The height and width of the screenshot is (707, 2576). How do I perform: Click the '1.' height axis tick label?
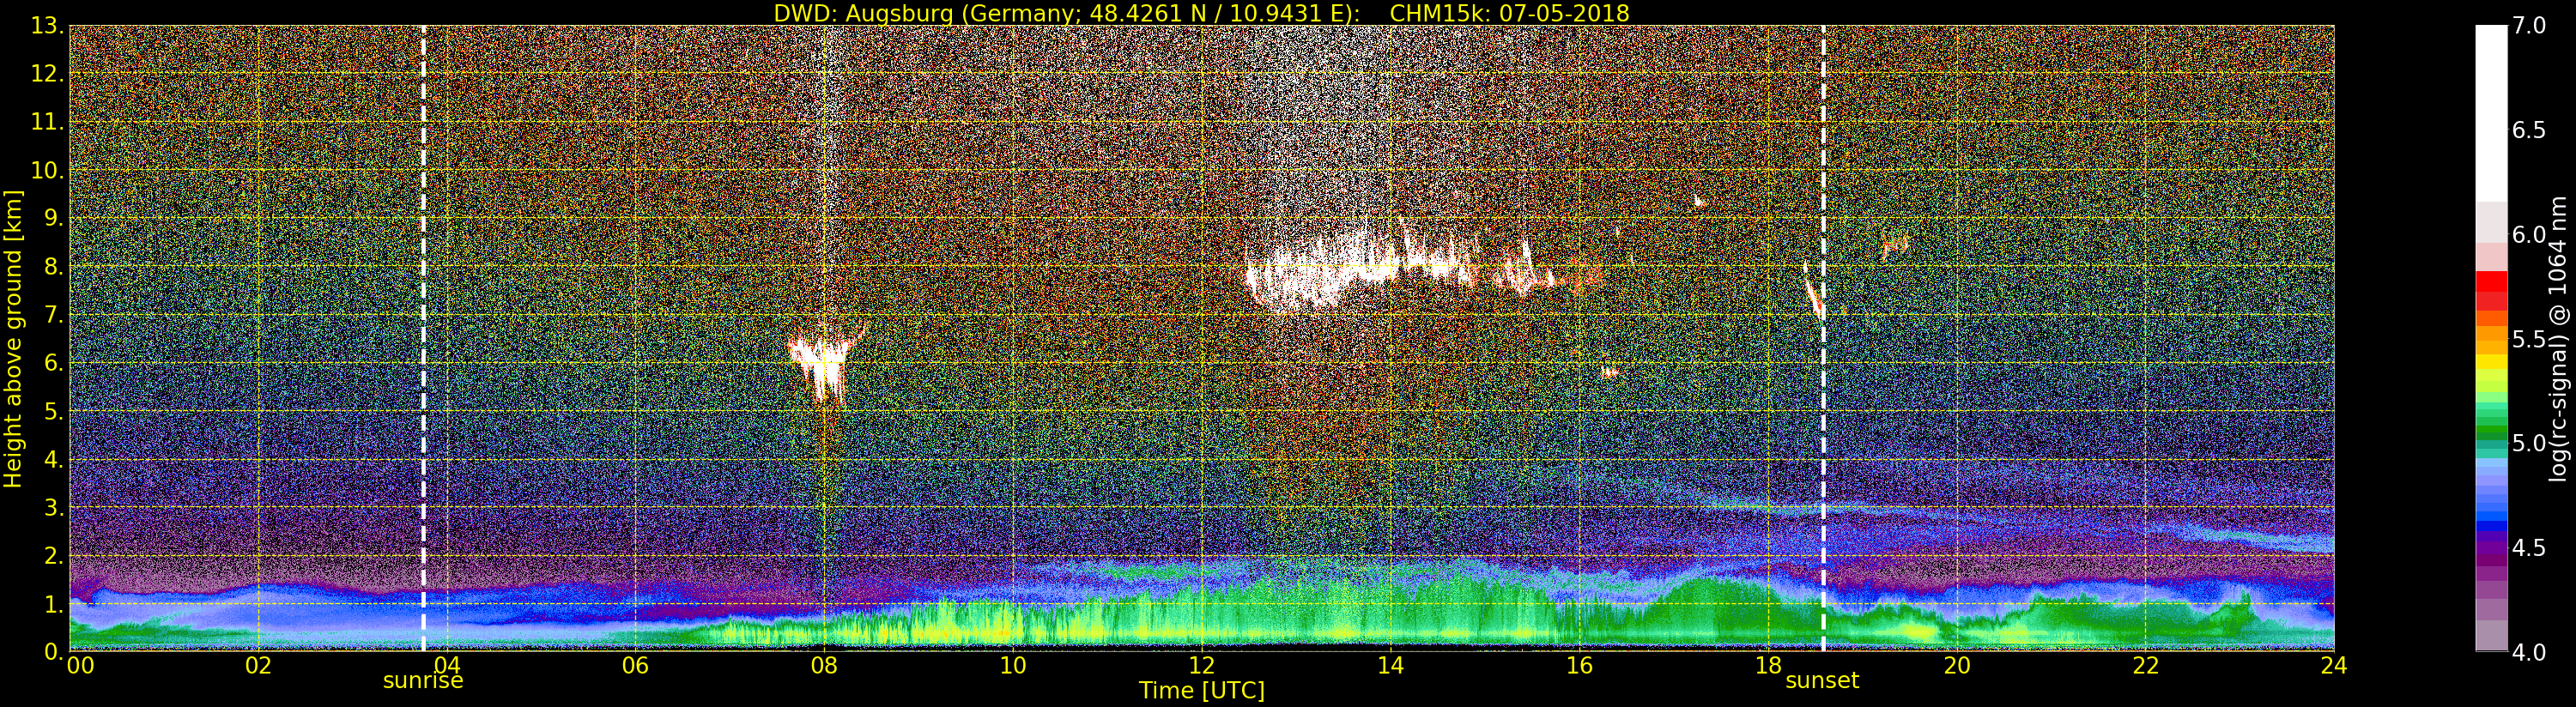(54, 603)
